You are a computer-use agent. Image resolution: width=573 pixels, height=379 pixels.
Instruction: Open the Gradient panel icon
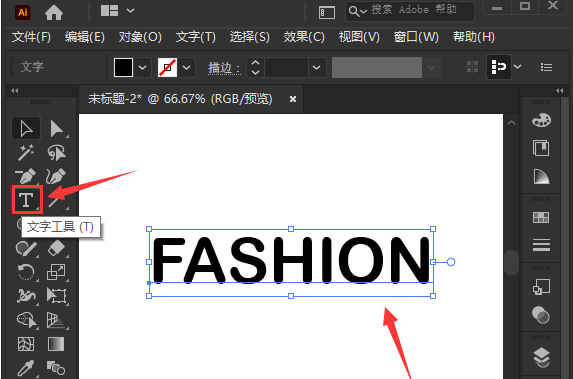(x=541, y=177)
